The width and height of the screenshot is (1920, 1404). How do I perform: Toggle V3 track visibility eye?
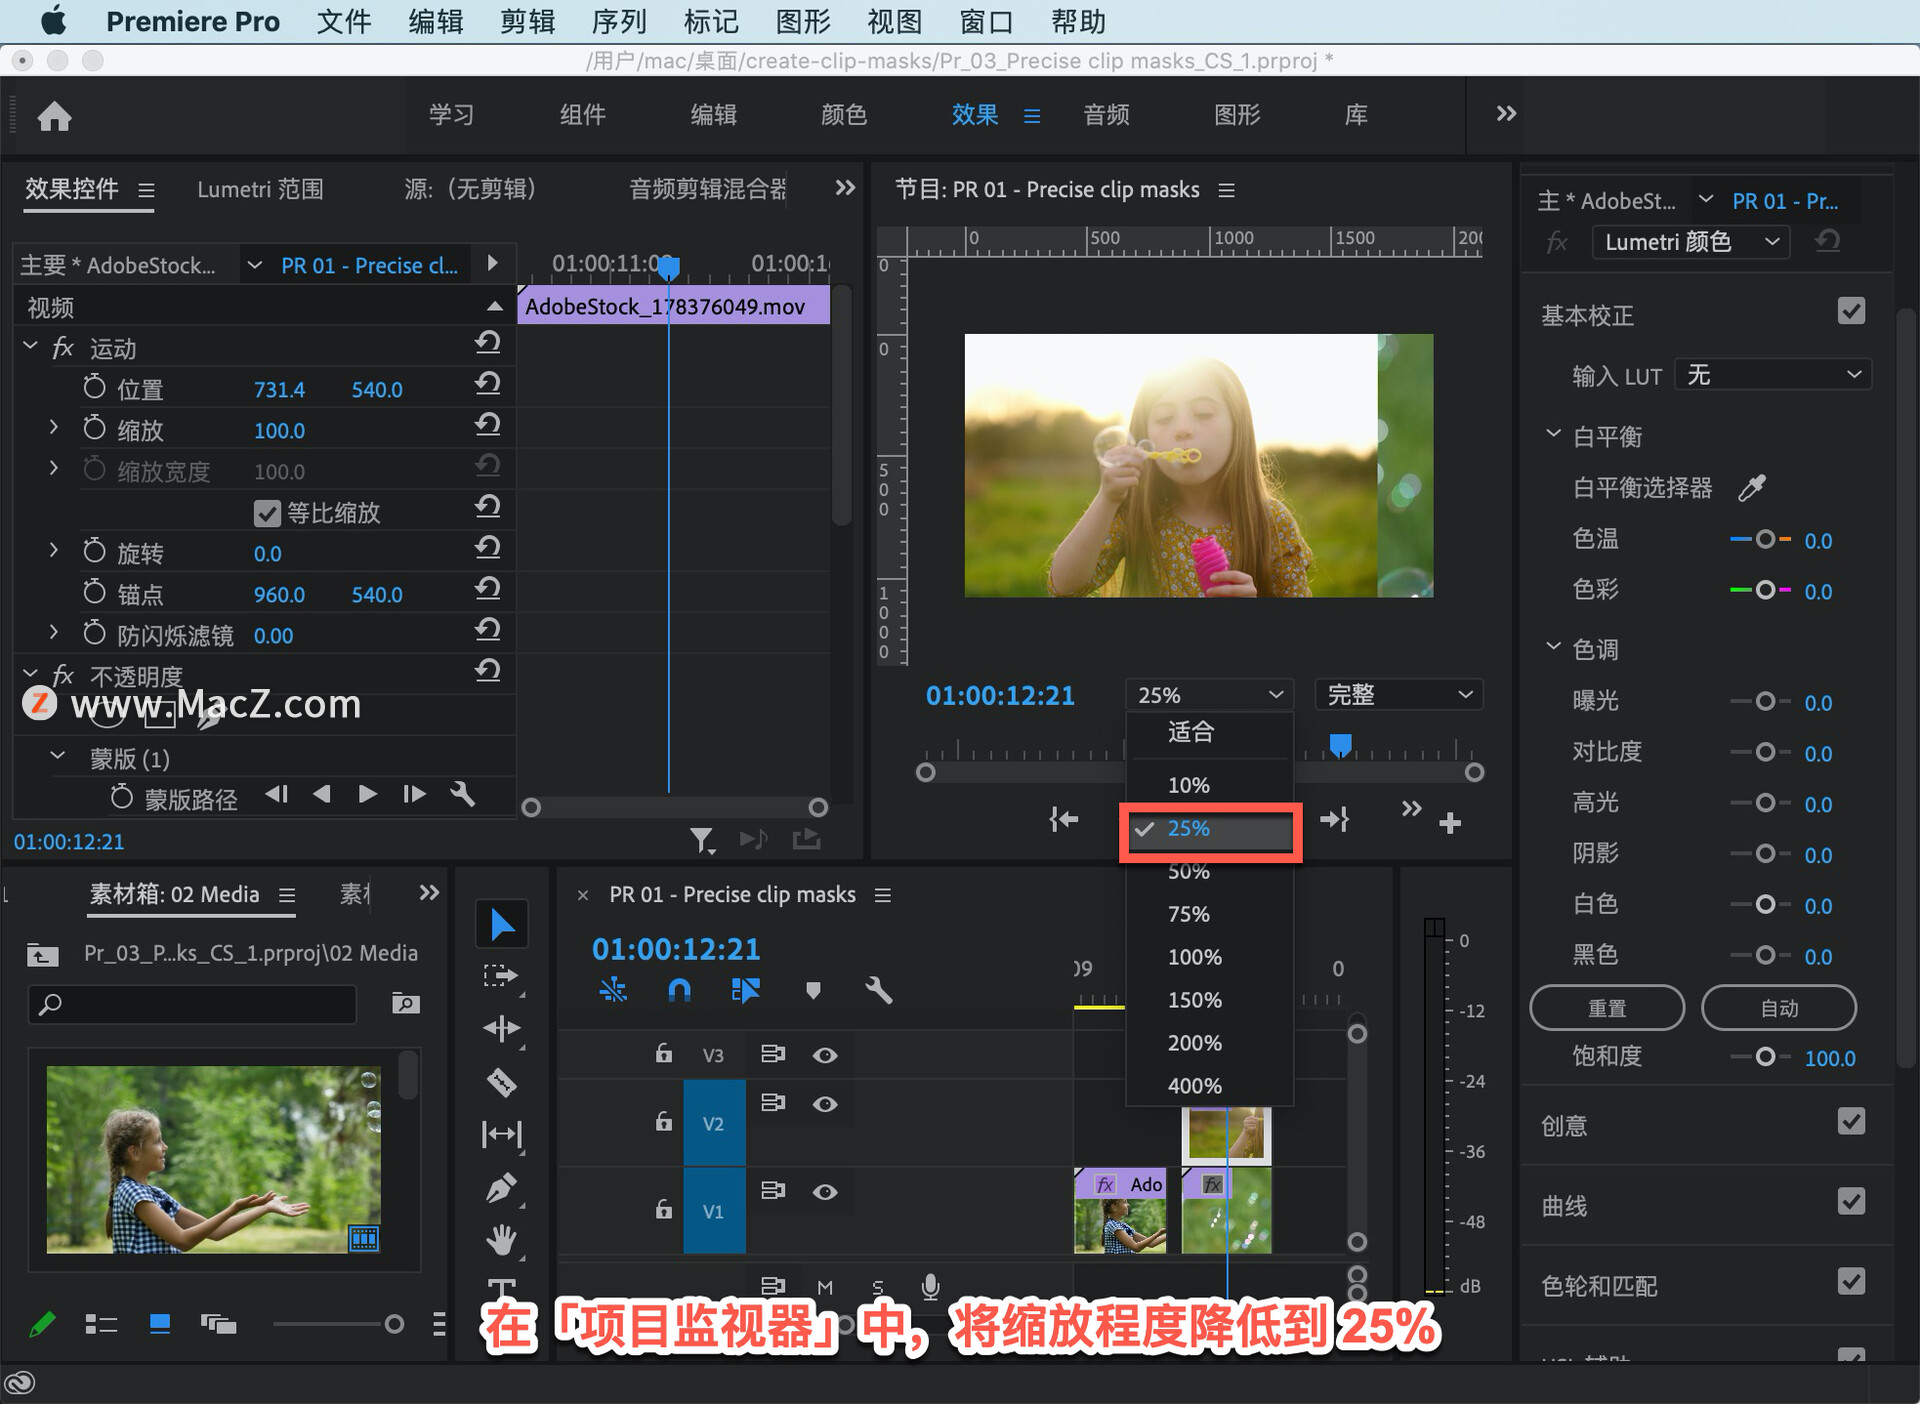(x=825, y=1055)
